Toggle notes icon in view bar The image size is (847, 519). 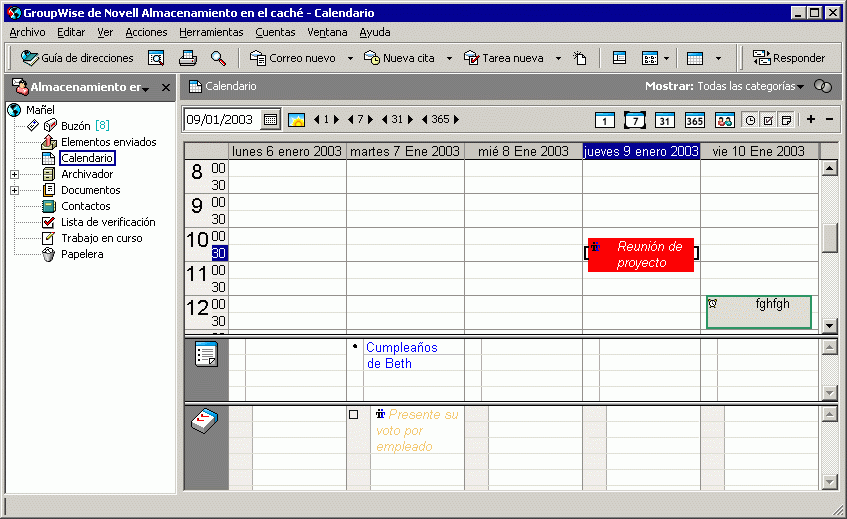pos(786,120)
